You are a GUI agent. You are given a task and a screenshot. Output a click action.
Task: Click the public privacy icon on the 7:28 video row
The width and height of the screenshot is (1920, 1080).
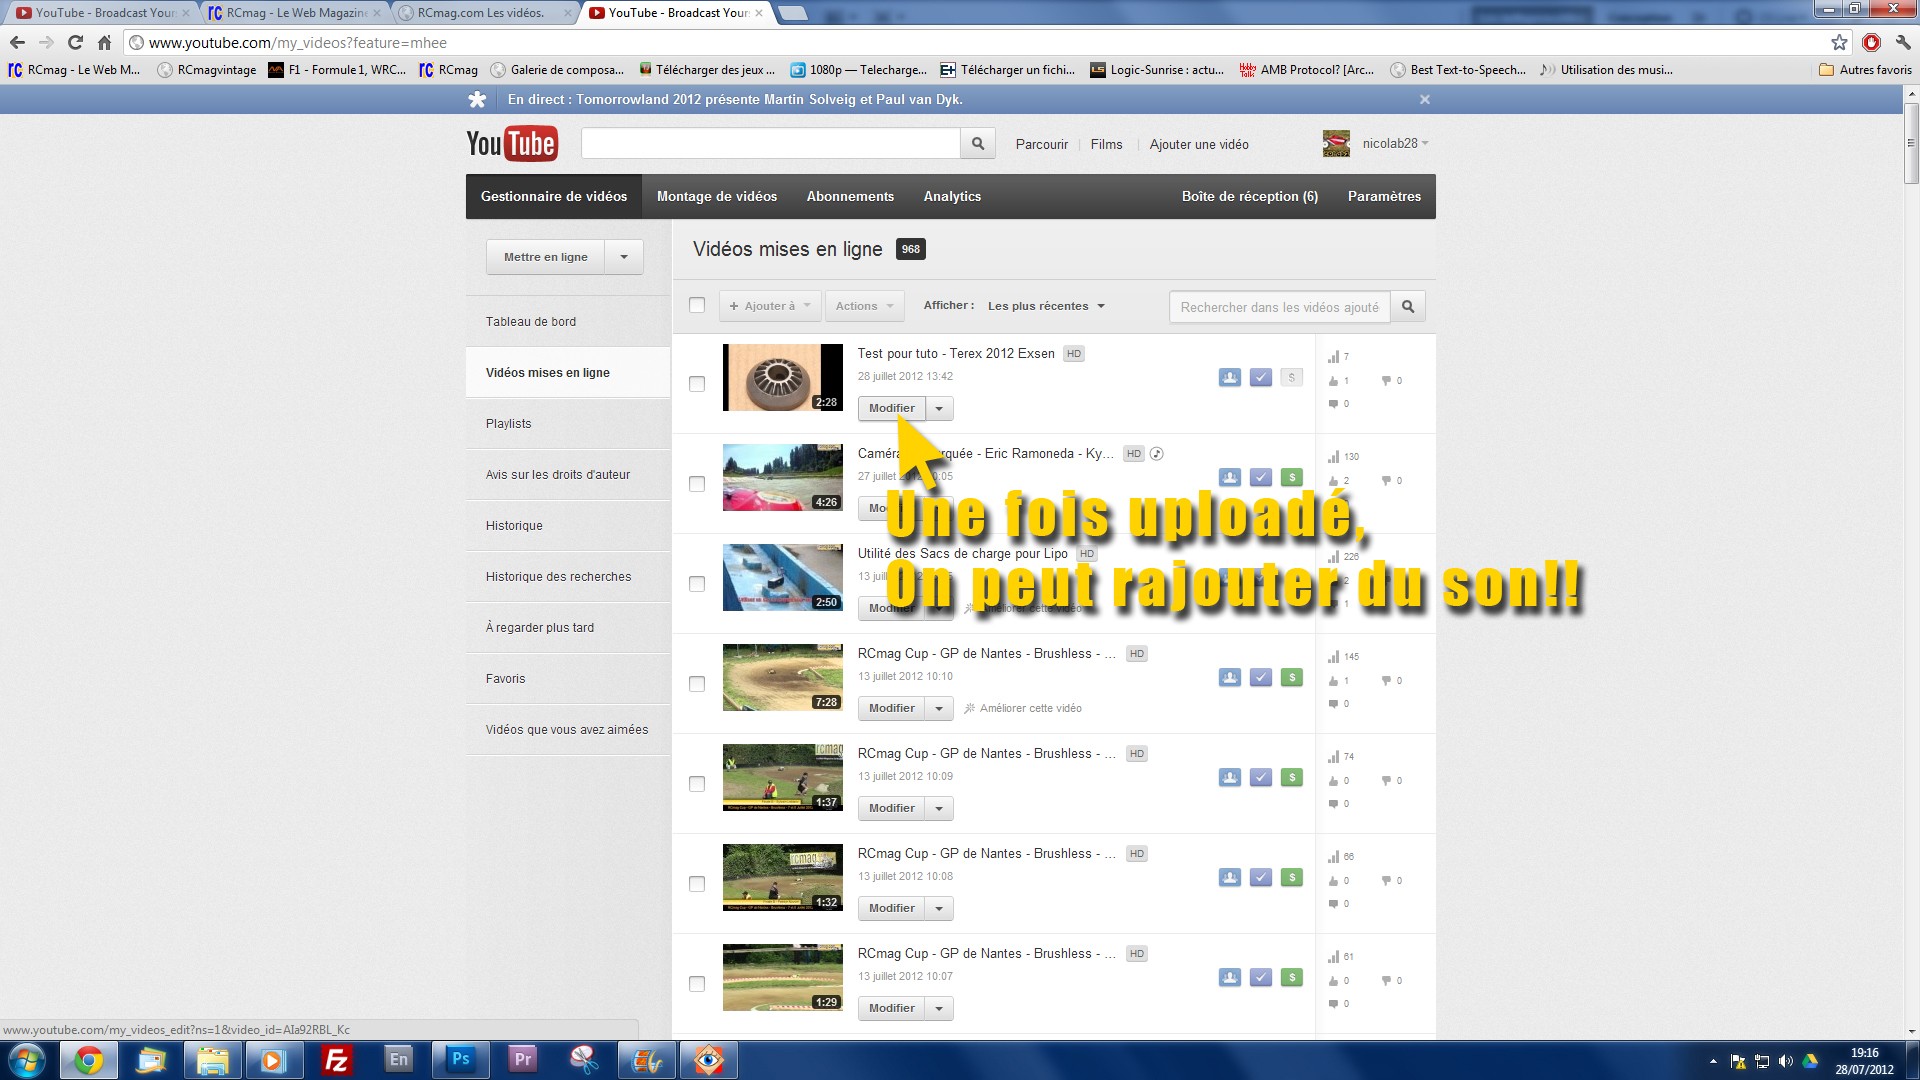1230,678
